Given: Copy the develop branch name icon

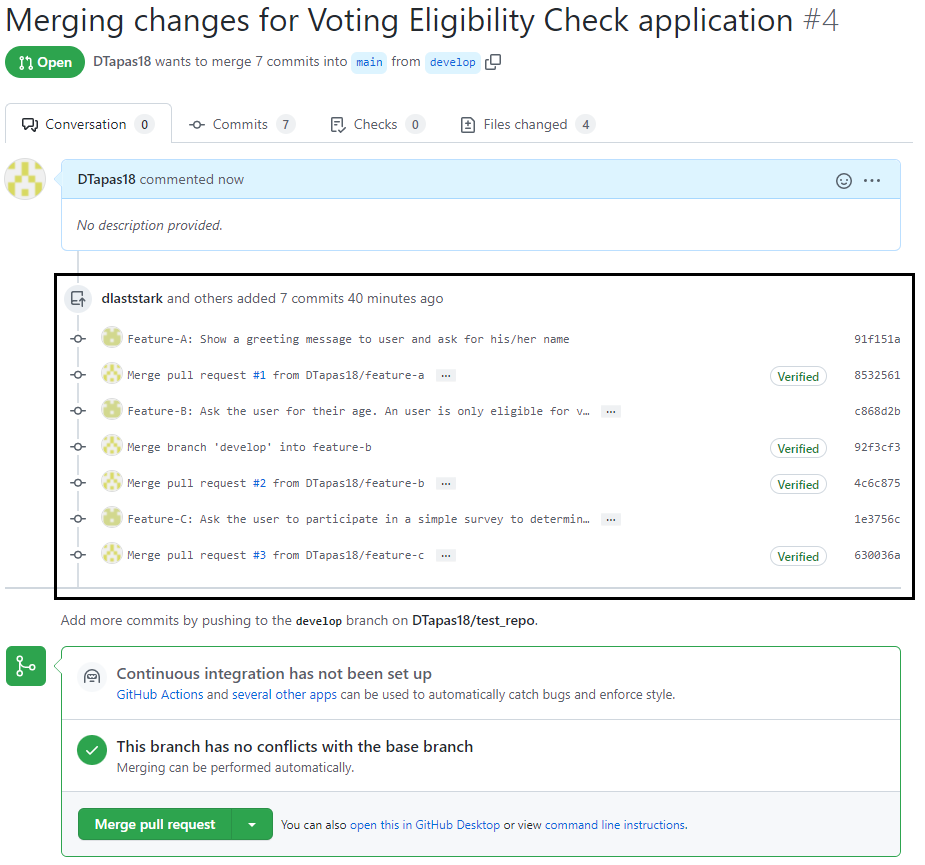Looking at the screenshot, I should 493,62.
